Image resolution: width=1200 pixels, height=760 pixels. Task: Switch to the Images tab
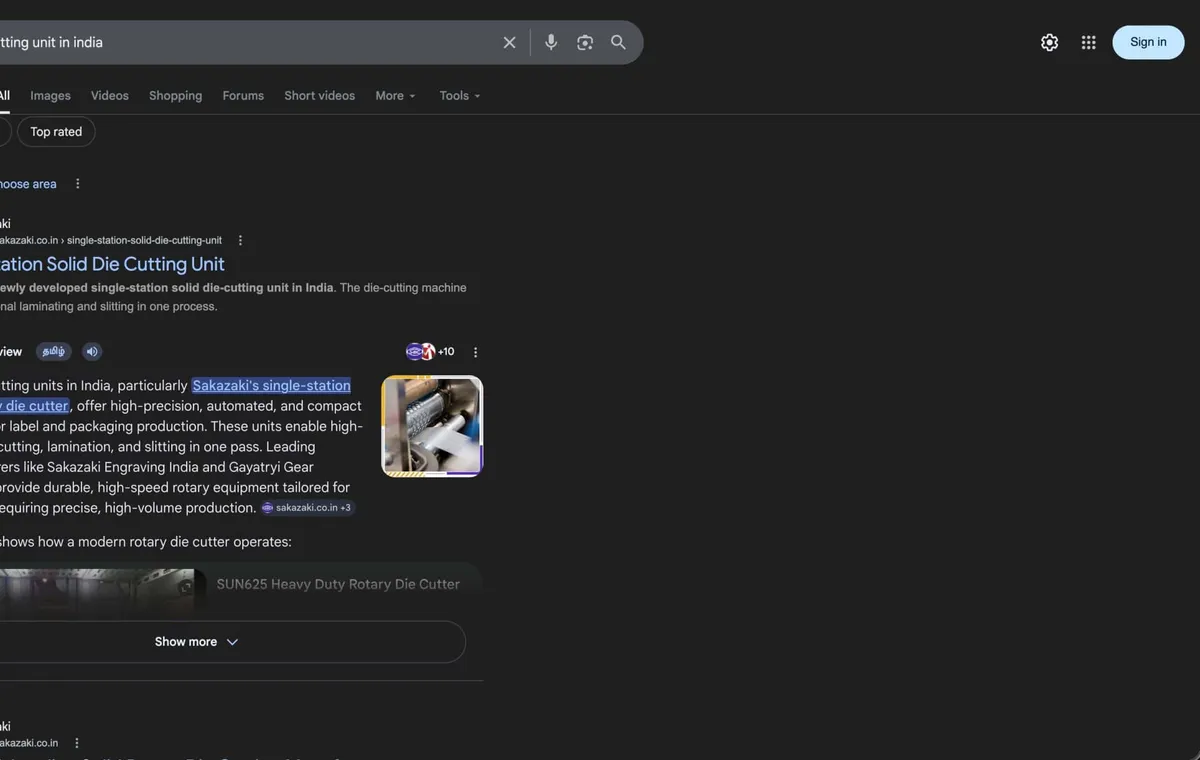[x=50, y=96]
